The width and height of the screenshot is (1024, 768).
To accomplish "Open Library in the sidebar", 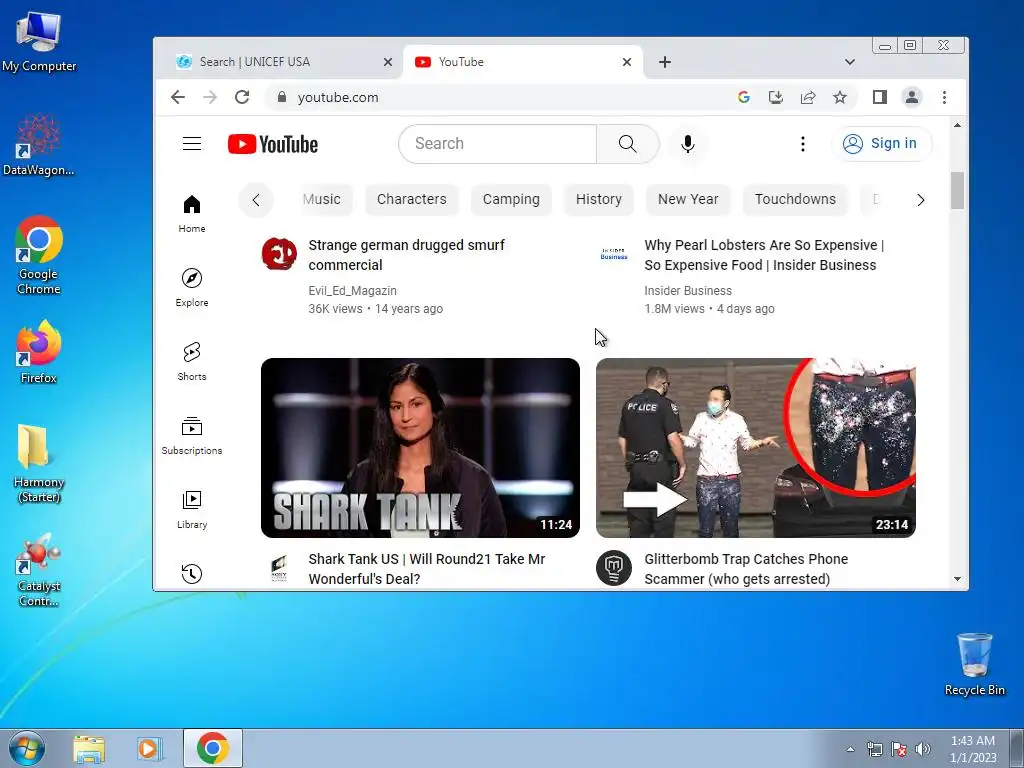I will click(x=192, y=509).
